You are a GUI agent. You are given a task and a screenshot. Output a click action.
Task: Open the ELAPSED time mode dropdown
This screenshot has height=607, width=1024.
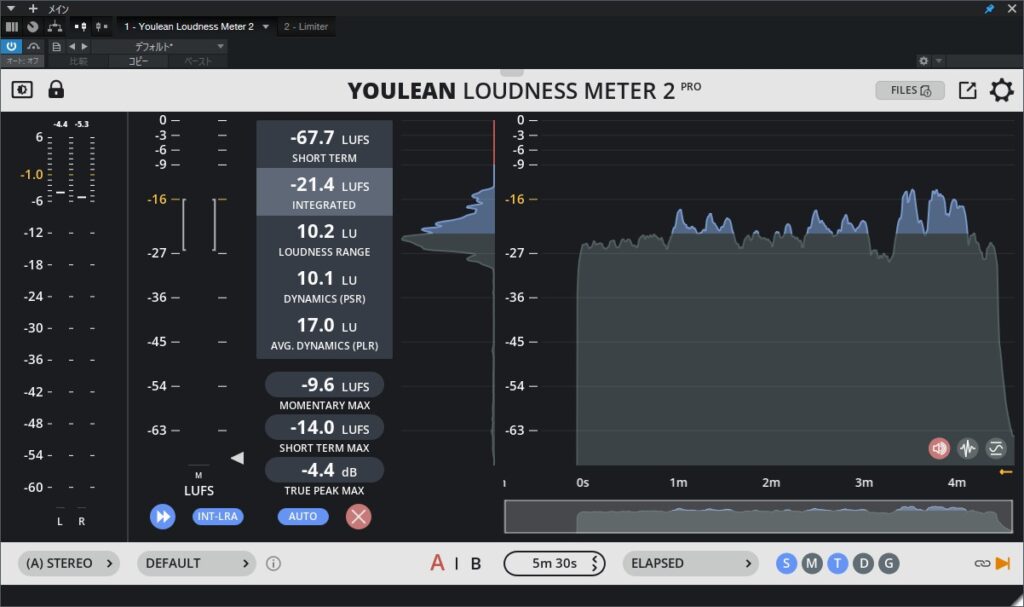click(x=690, y=563)
